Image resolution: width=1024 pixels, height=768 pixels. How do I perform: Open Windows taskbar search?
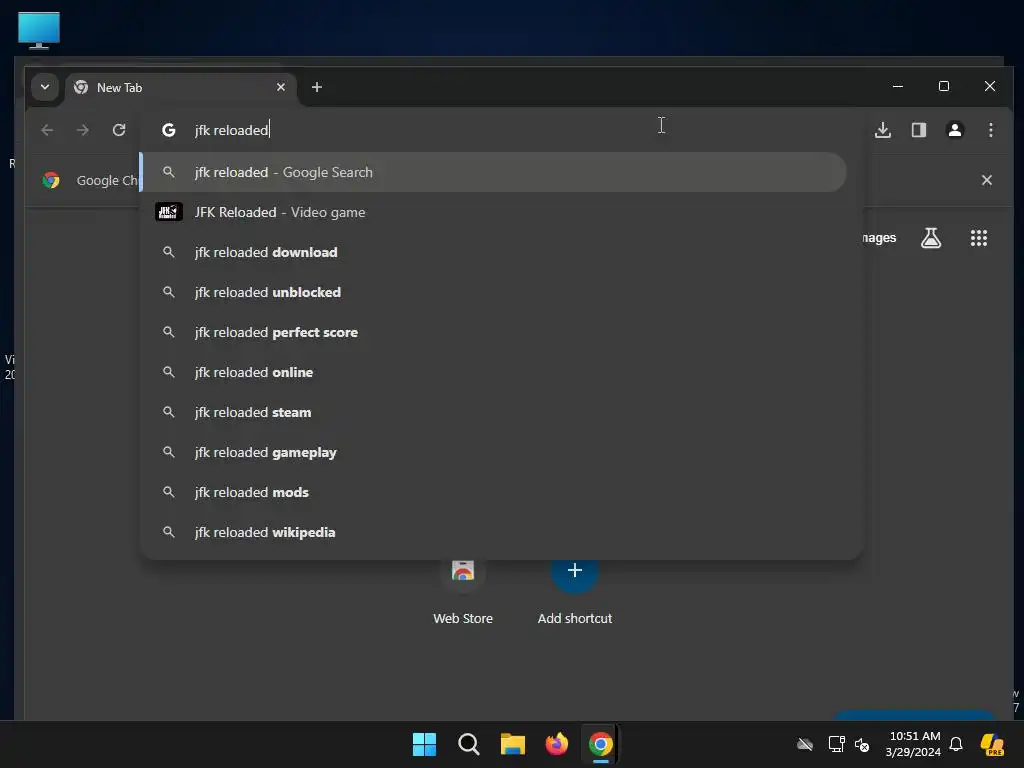click(468, 744)
